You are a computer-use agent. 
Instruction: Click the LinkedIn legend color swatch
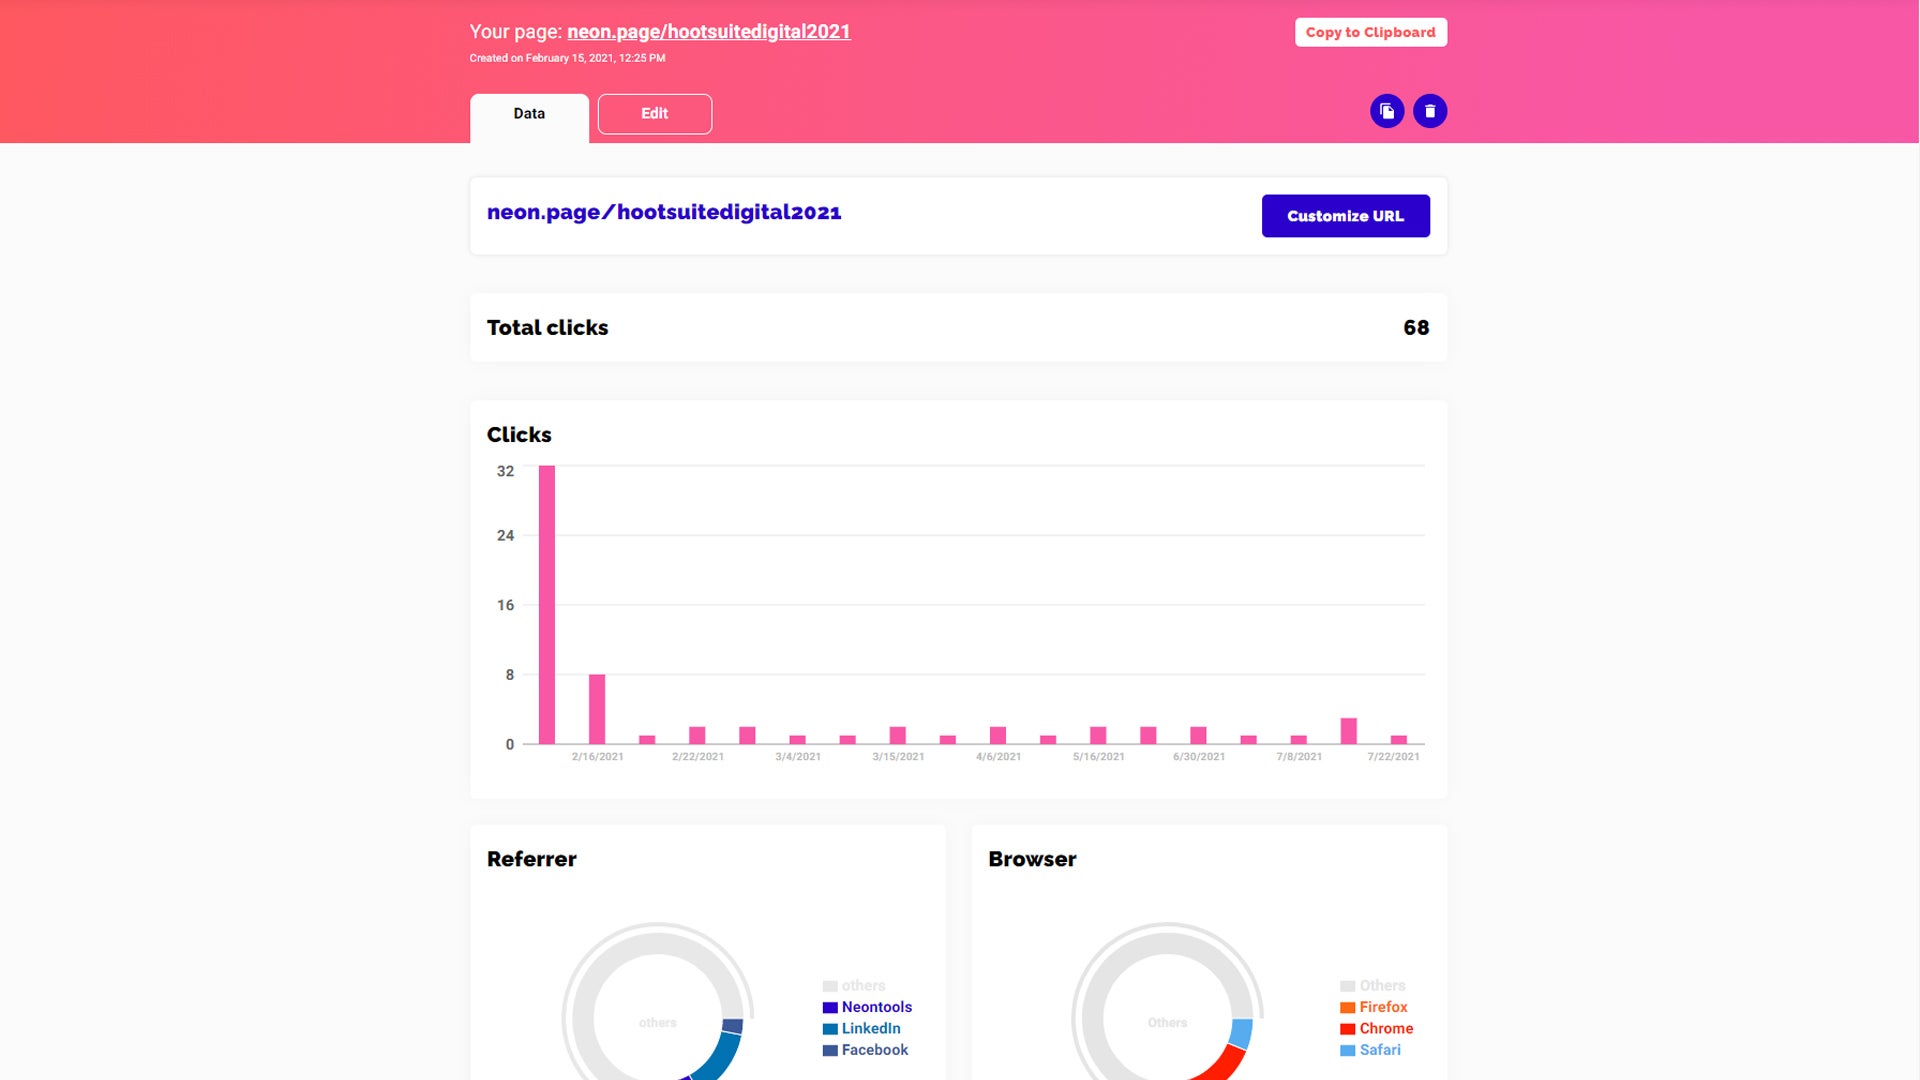click(830, 1029)
